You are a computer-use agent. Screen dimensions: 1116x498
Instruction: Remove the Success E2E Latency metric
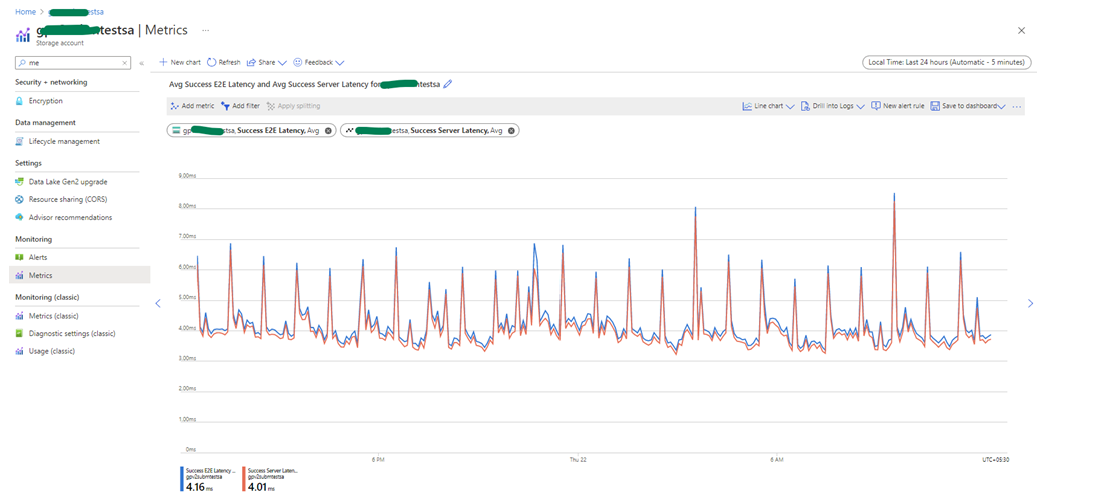tap(328, 131)
